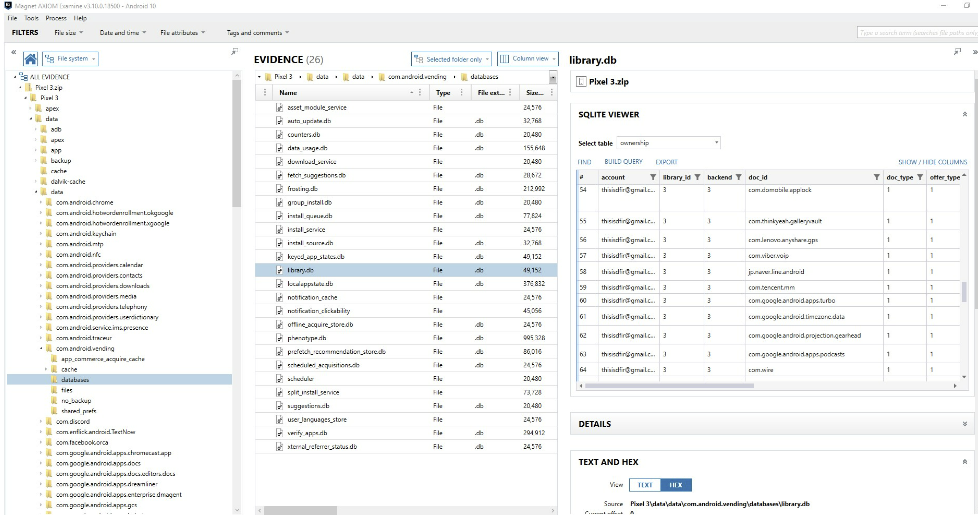Filter the doc_type column
This screenshot has width=978, height=525.
coord(920,177)
